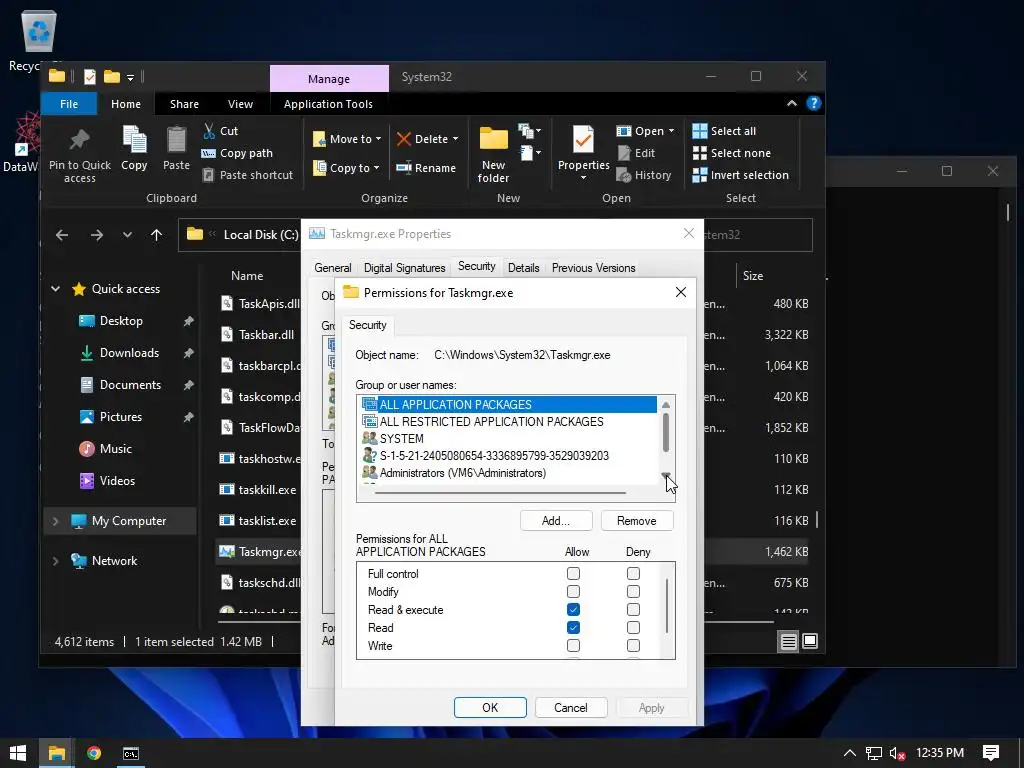Click the Explorer help question mark icon

(814, 103)
